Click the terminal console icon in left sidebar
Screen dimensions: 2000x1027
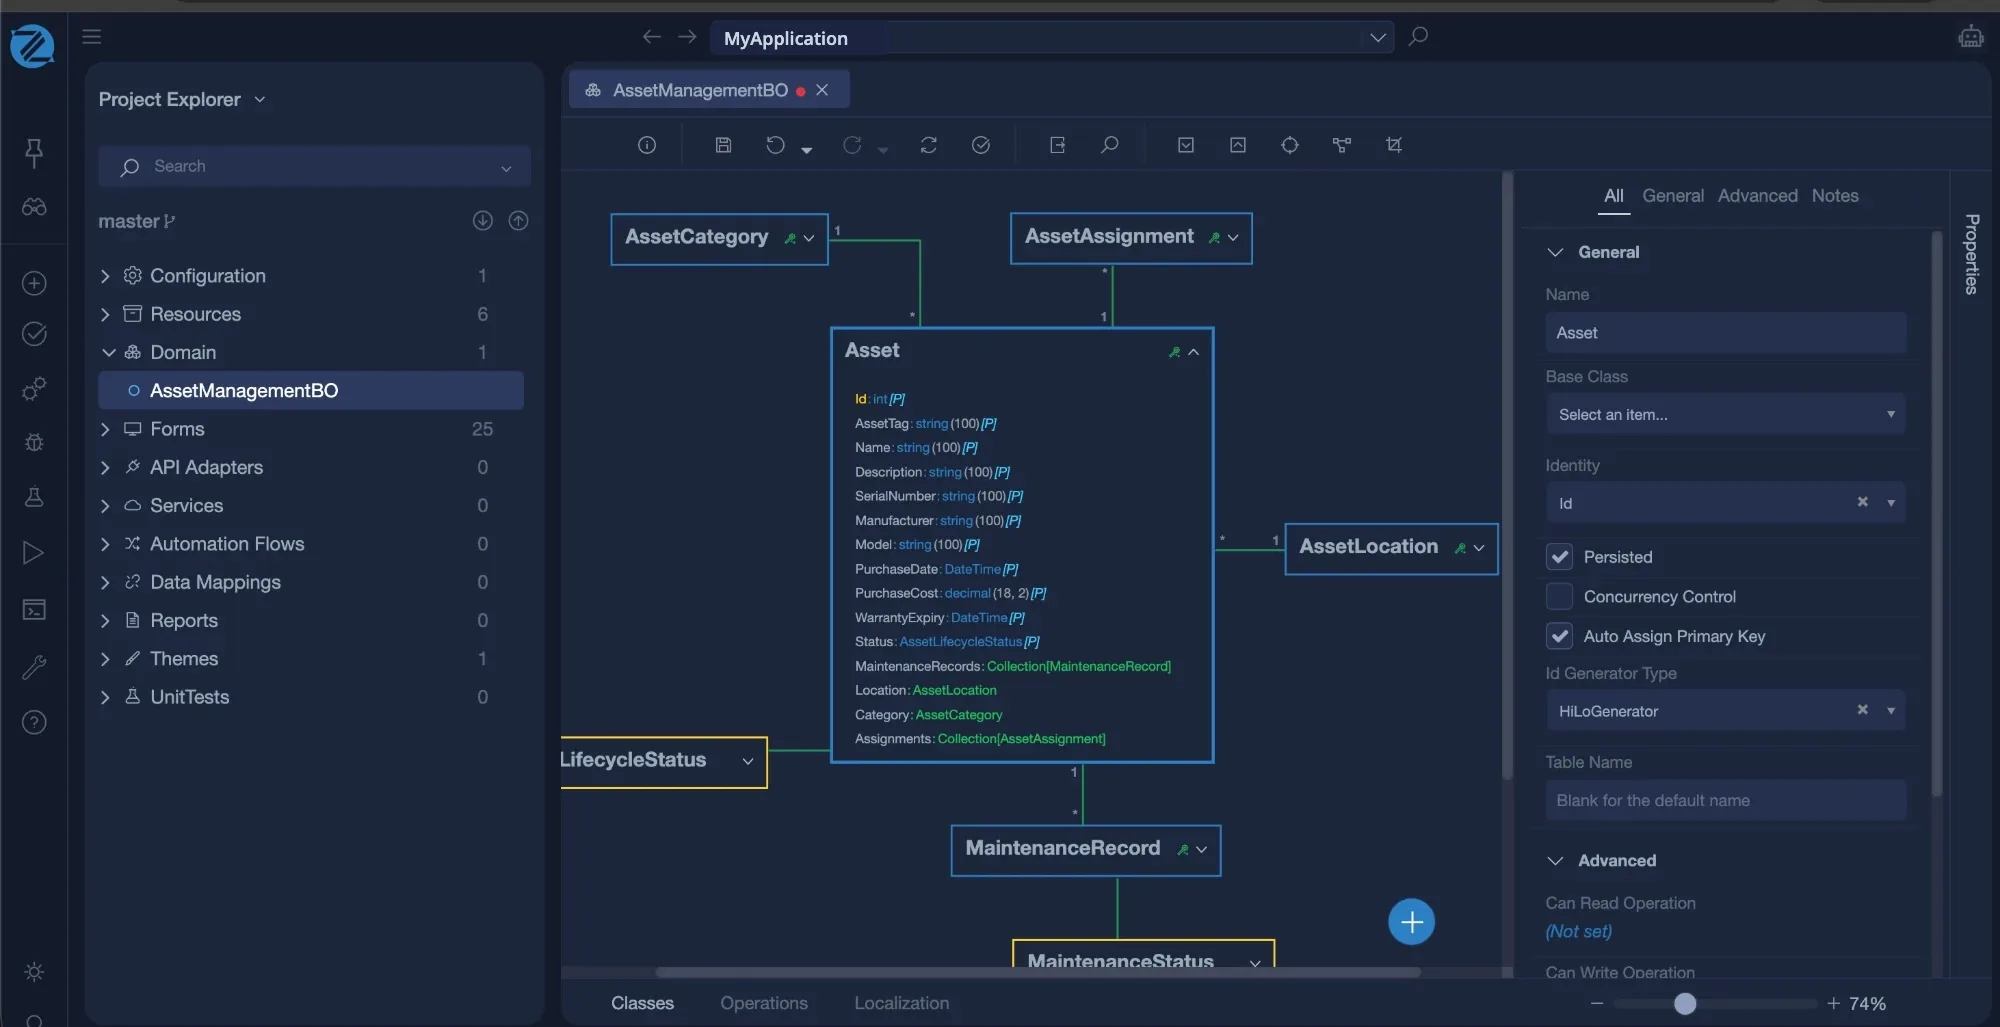point(34,609)
